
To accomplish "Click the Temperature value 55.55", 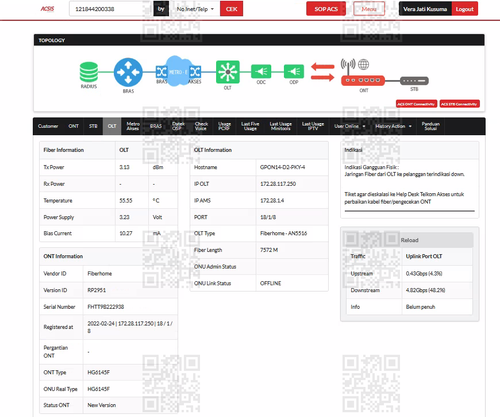I will click(x=126, y=201).
